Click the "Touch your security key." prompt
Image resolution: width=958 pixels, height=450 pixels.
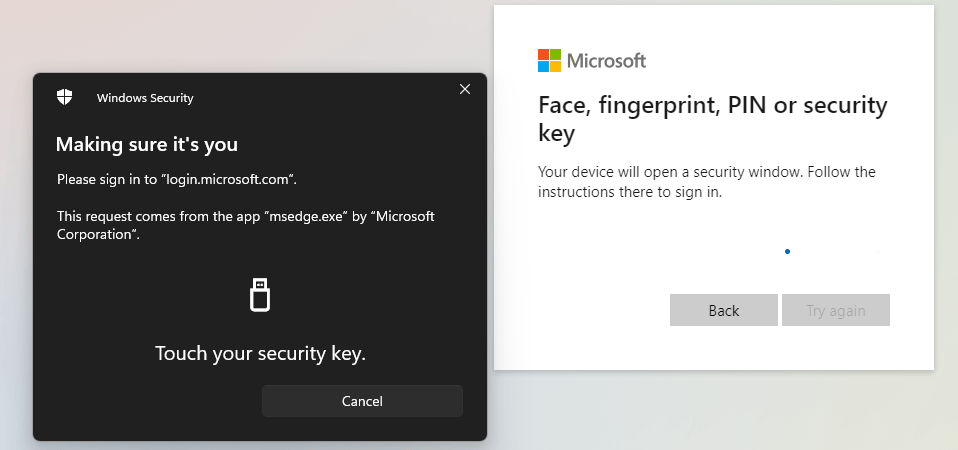coord(260,353)
